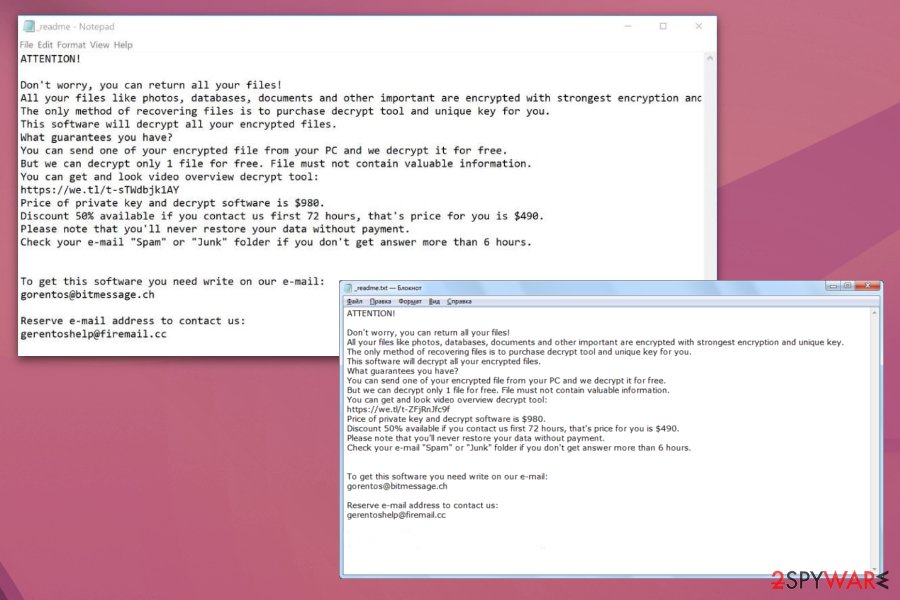Close the _readme - Notepad window
Viewport: 900px width, 600px height.
pos(699,26)
